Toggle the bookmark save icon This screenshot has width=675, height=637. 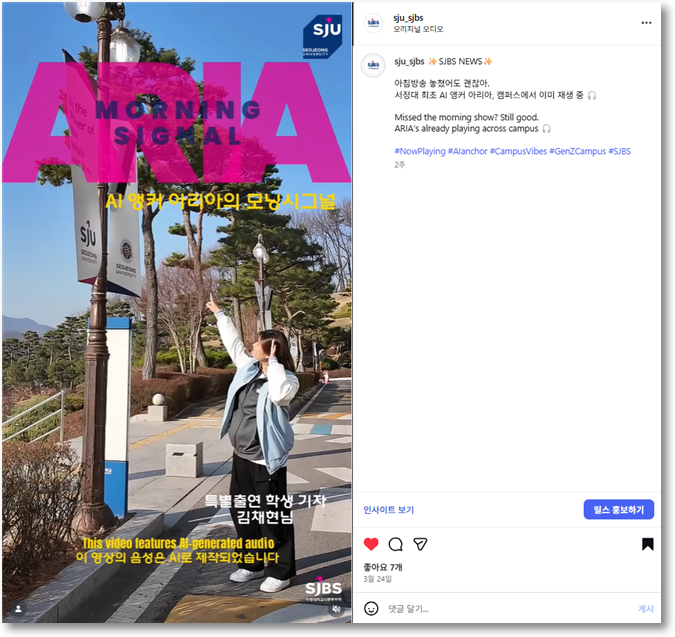647,544
